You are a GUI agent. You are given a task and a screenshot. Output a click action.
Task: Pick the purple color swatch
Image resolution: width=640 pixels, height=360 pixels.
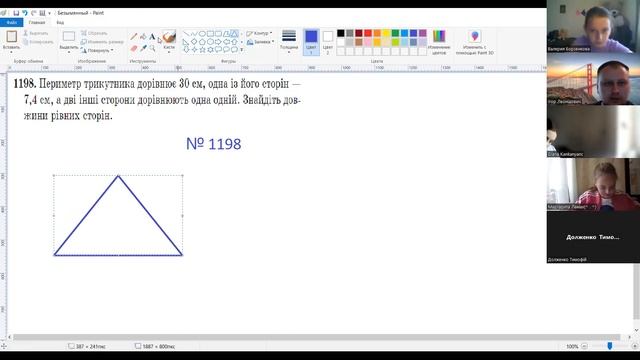tap(422, 33)
